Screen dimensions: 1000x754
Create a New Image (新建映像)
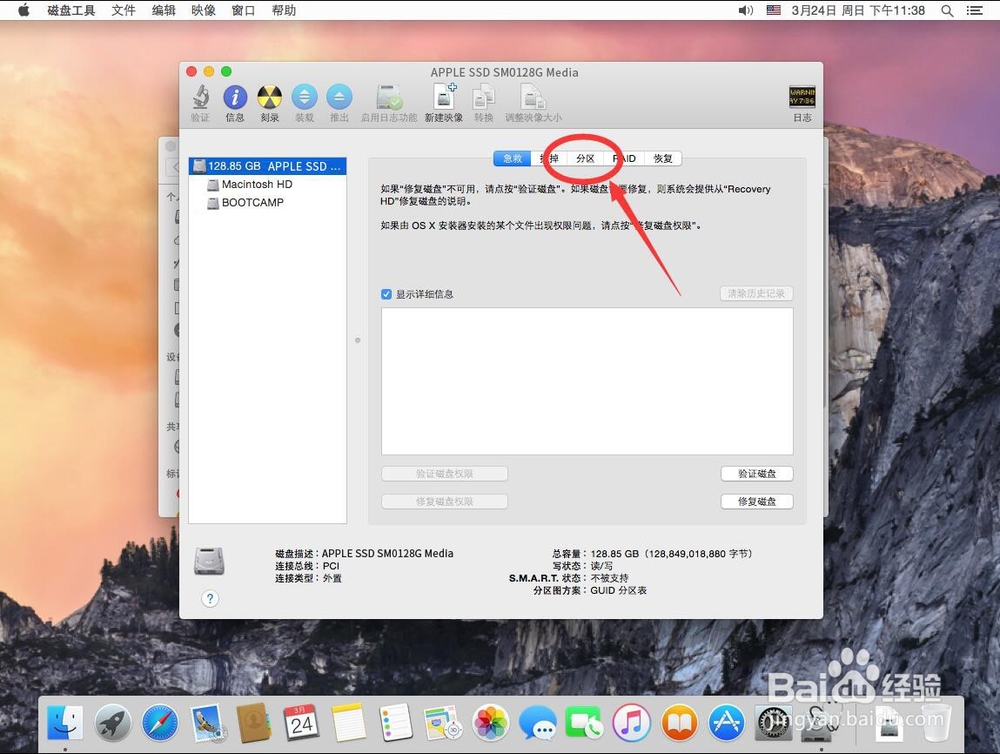pos(444,103)
